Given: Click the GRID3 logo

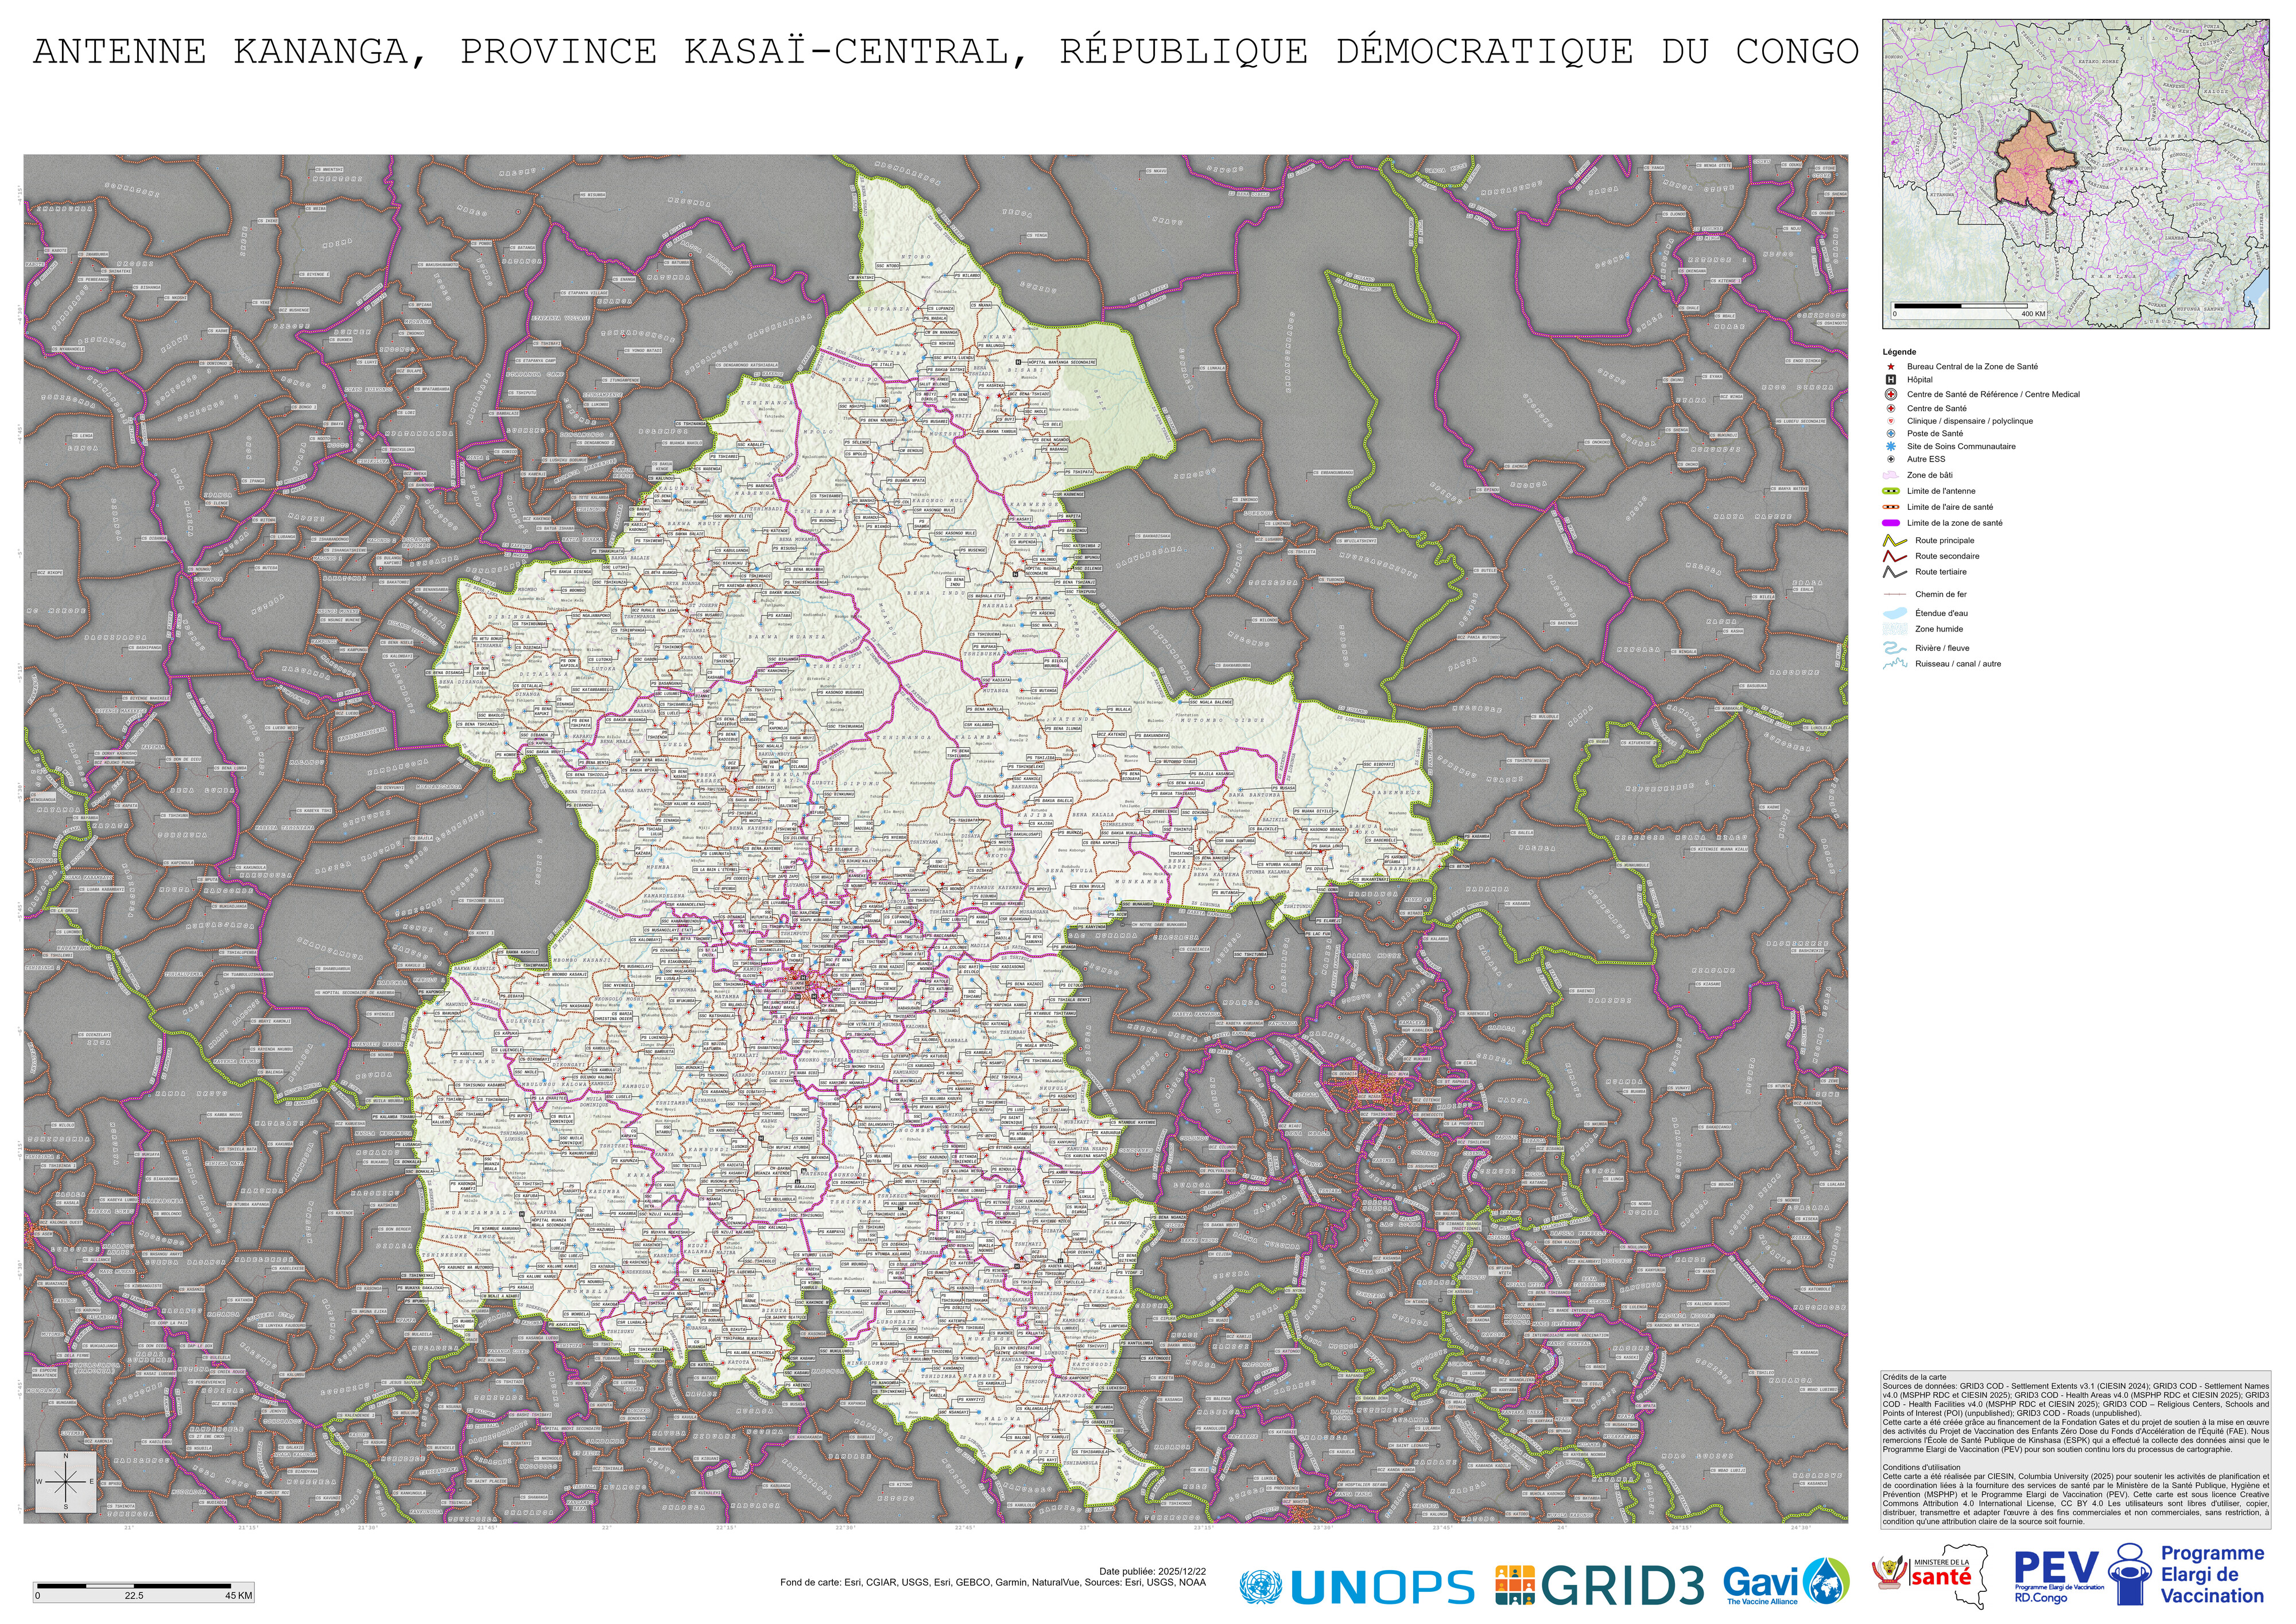Looking at the screenshot, I should click(1600, 1586).
